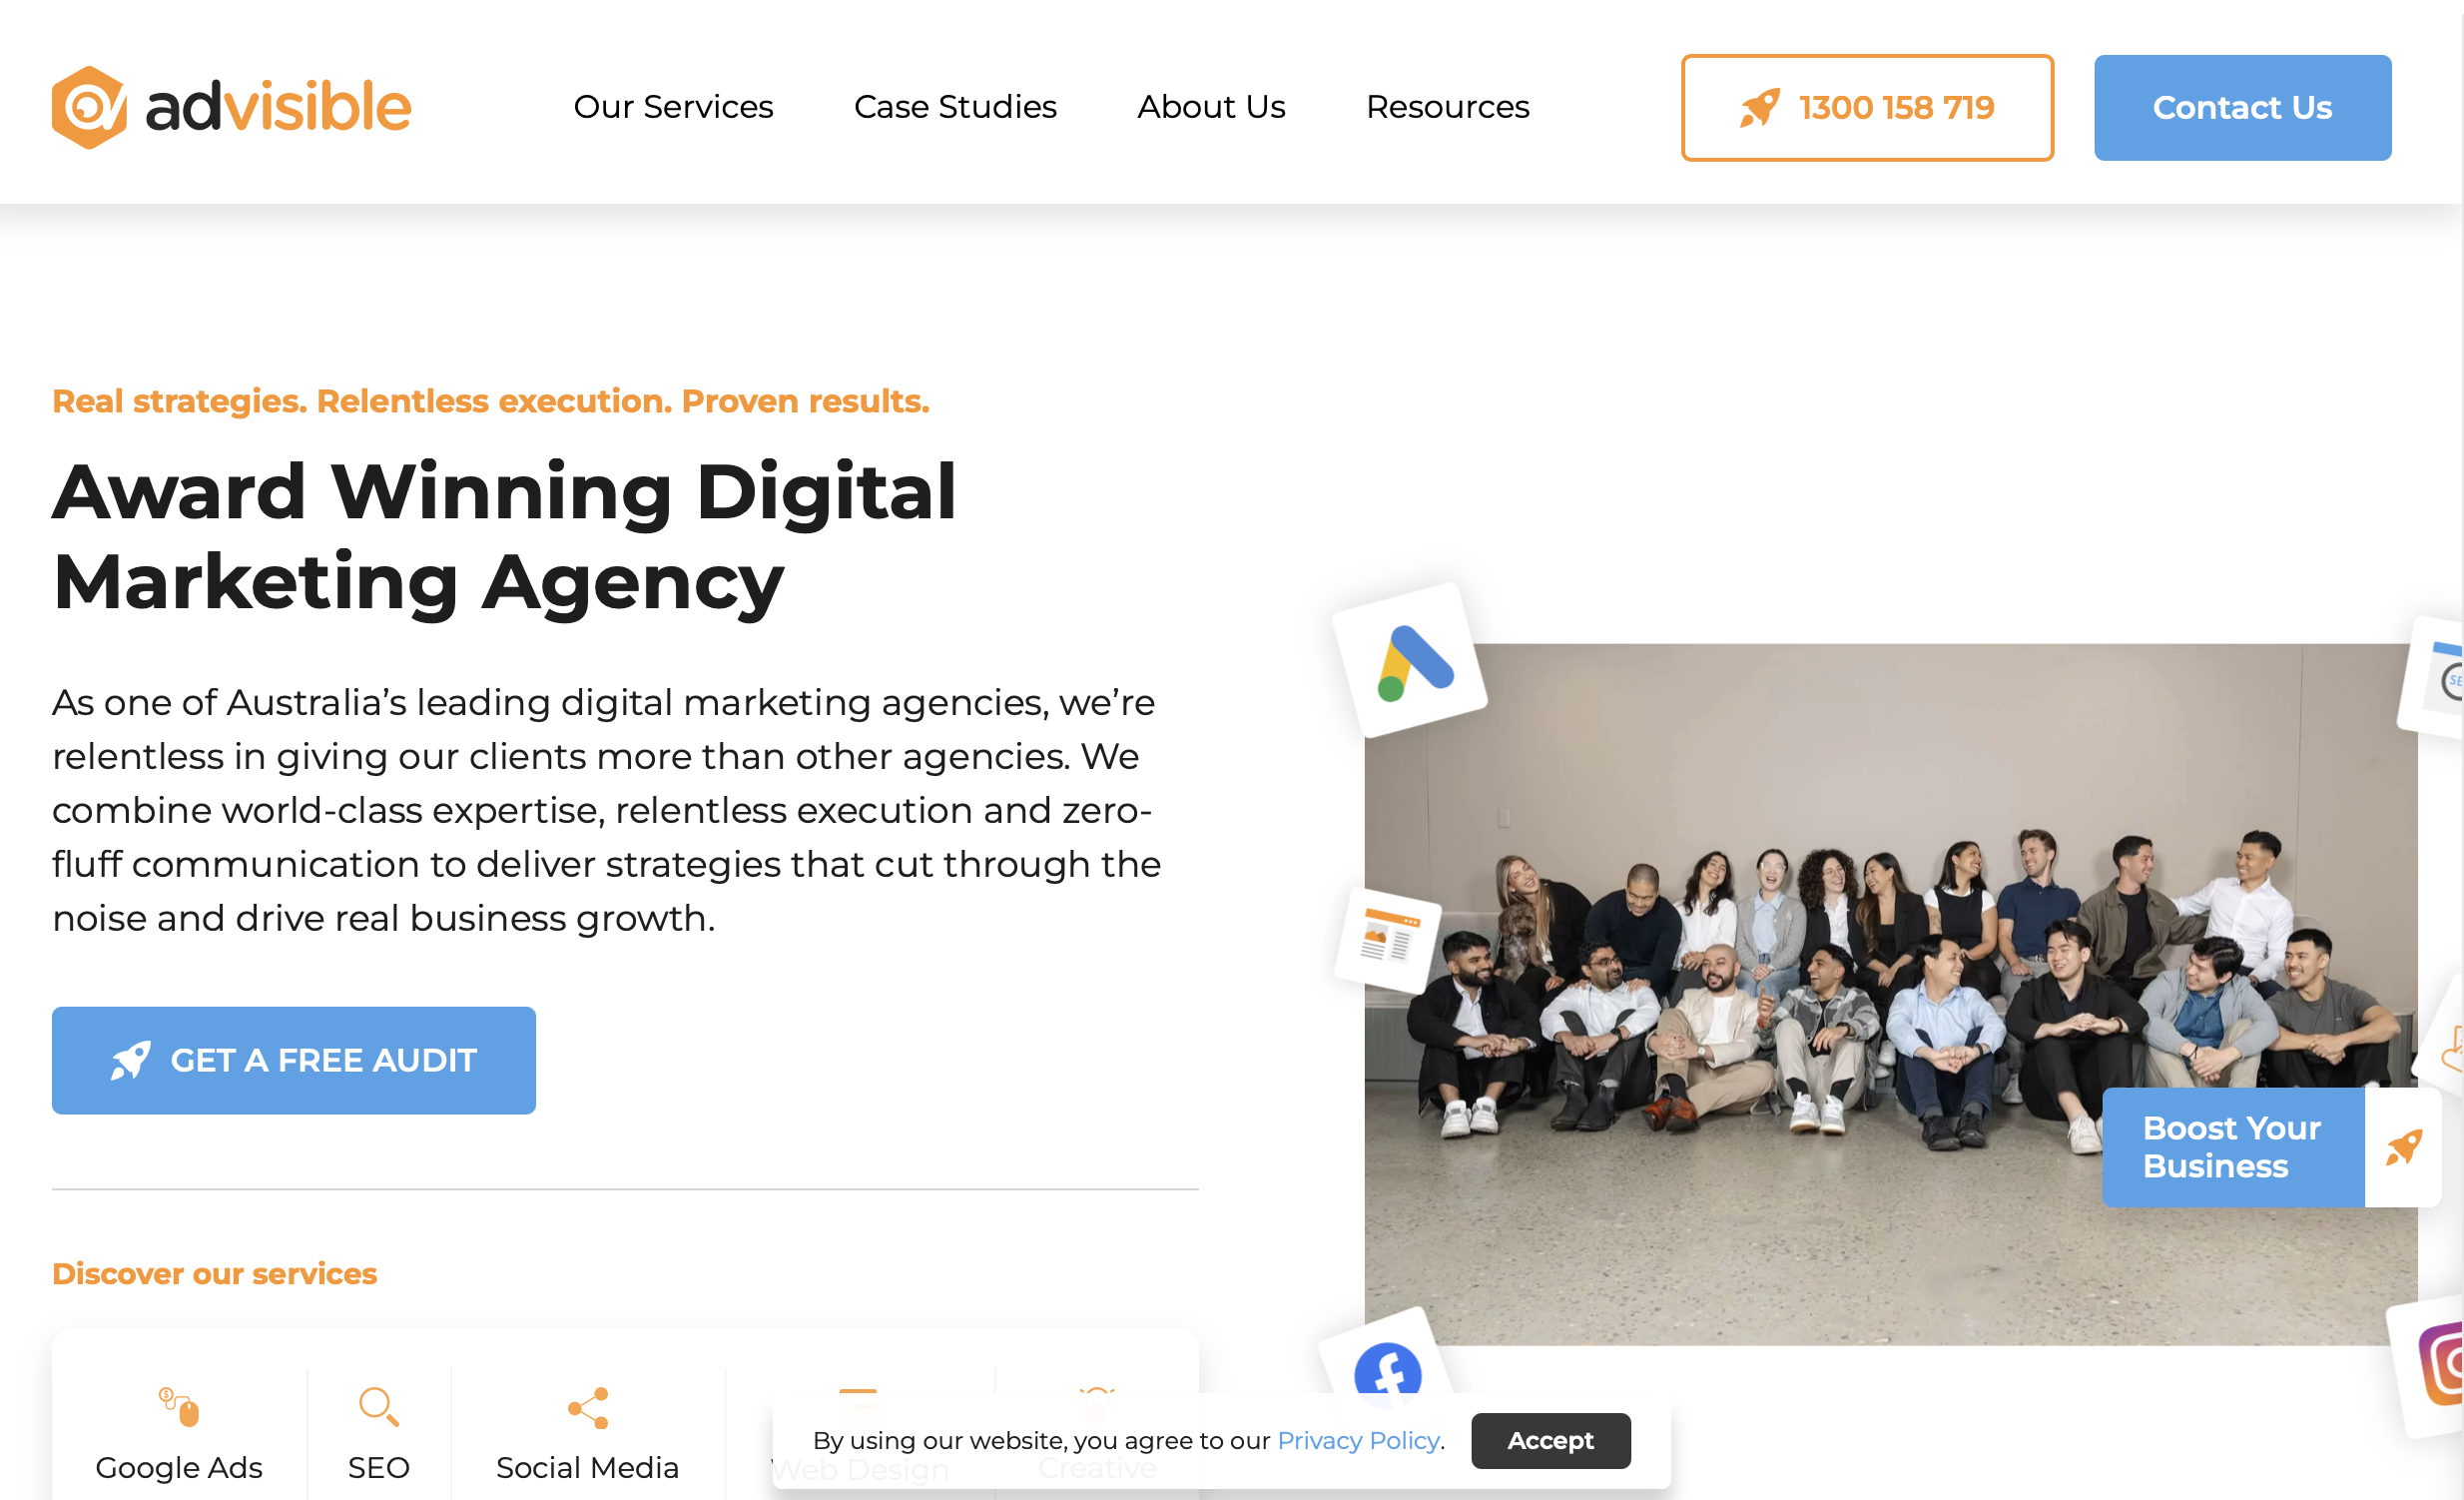
Task: Click the team group photo
Action: (x=1890, y=994)
